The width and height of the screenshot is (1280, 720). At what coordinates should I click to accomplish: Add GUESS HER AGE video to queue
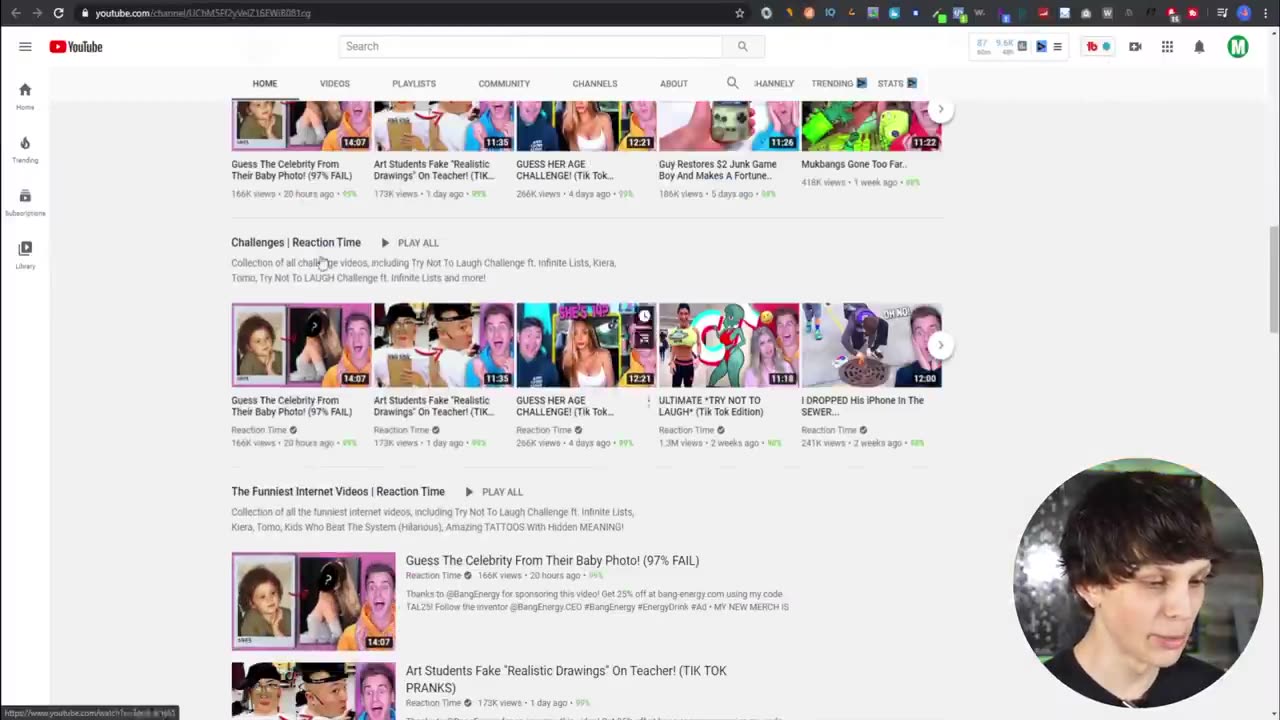[644, 339]
